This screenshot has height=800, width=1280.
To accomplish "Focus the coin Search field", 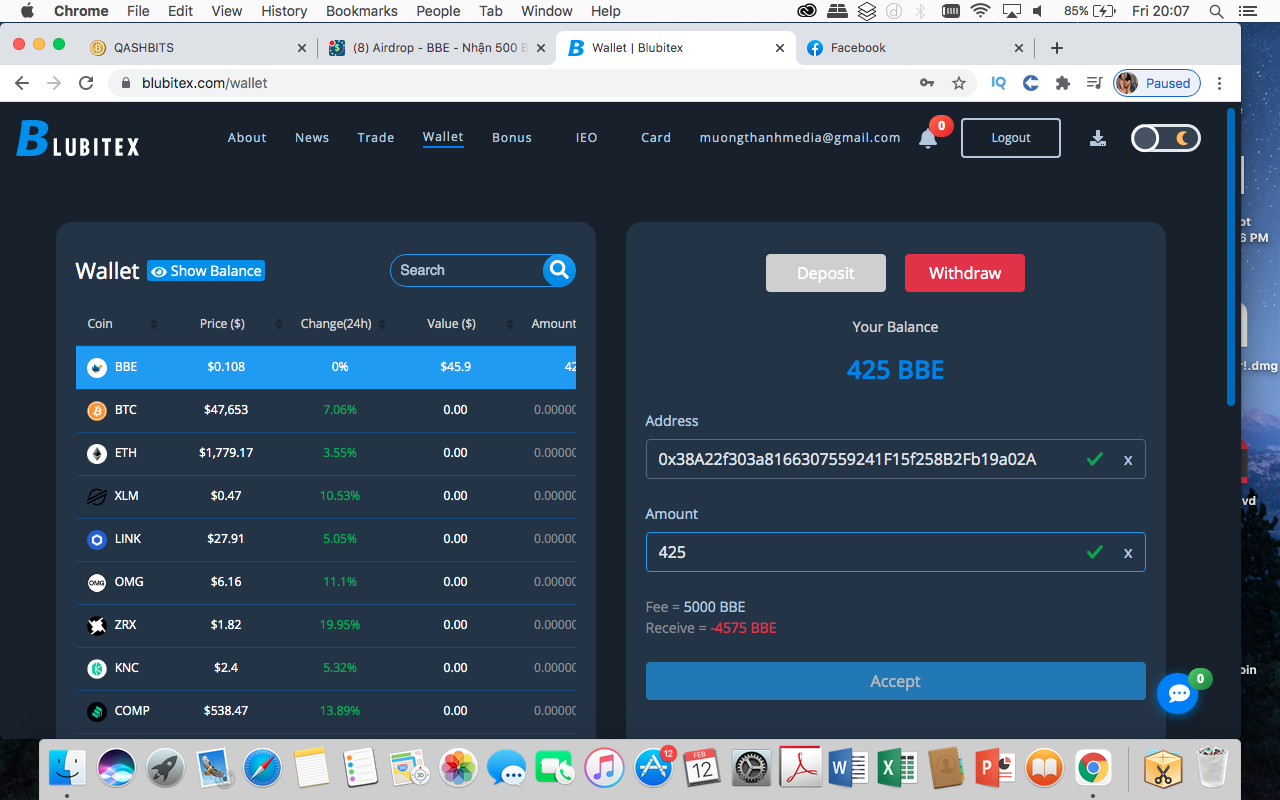I will point(467,270).
